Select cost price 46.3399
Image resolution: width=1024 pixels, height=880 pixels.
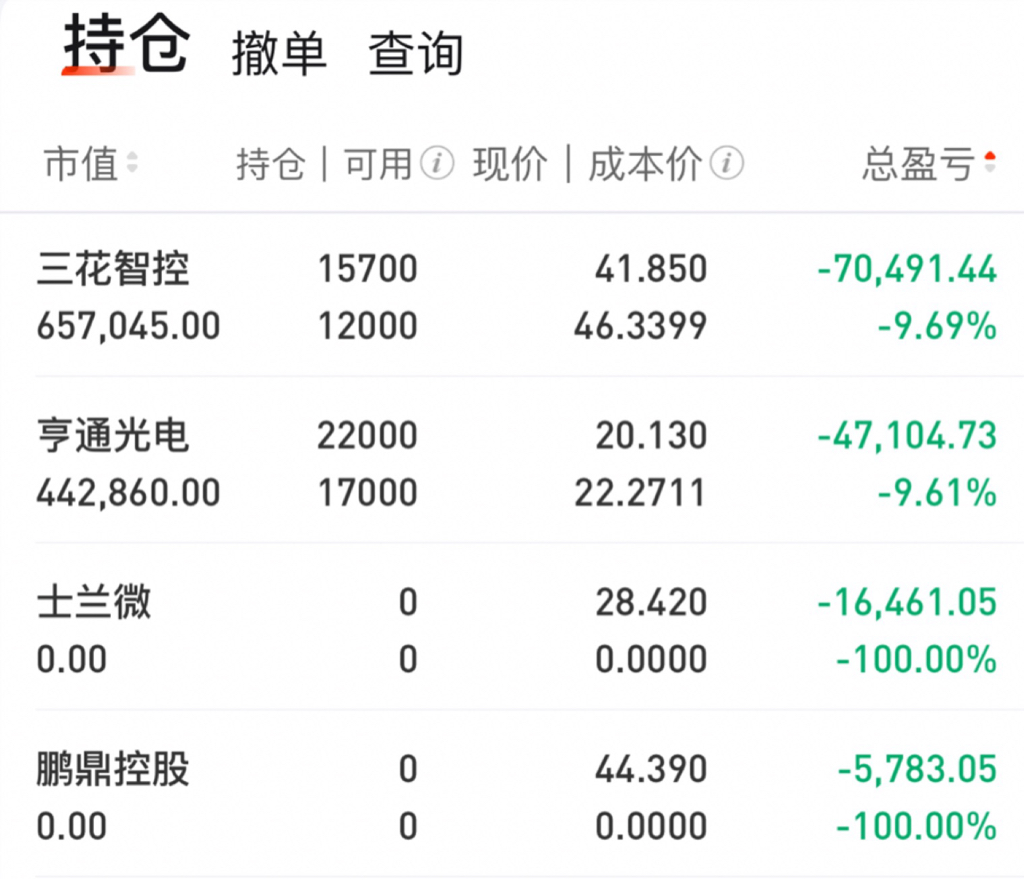(x=640, y=325)
